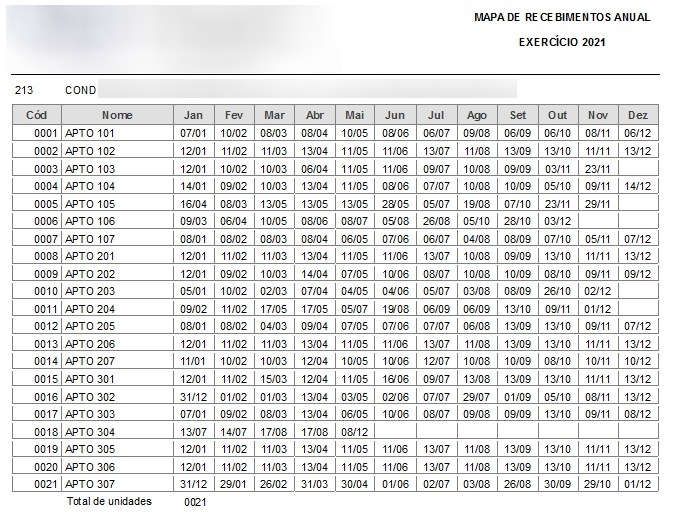The width and height of the screenshot is (676, 512).
Task: Click the condominium number 213
Action: click(x=24, y=90)
